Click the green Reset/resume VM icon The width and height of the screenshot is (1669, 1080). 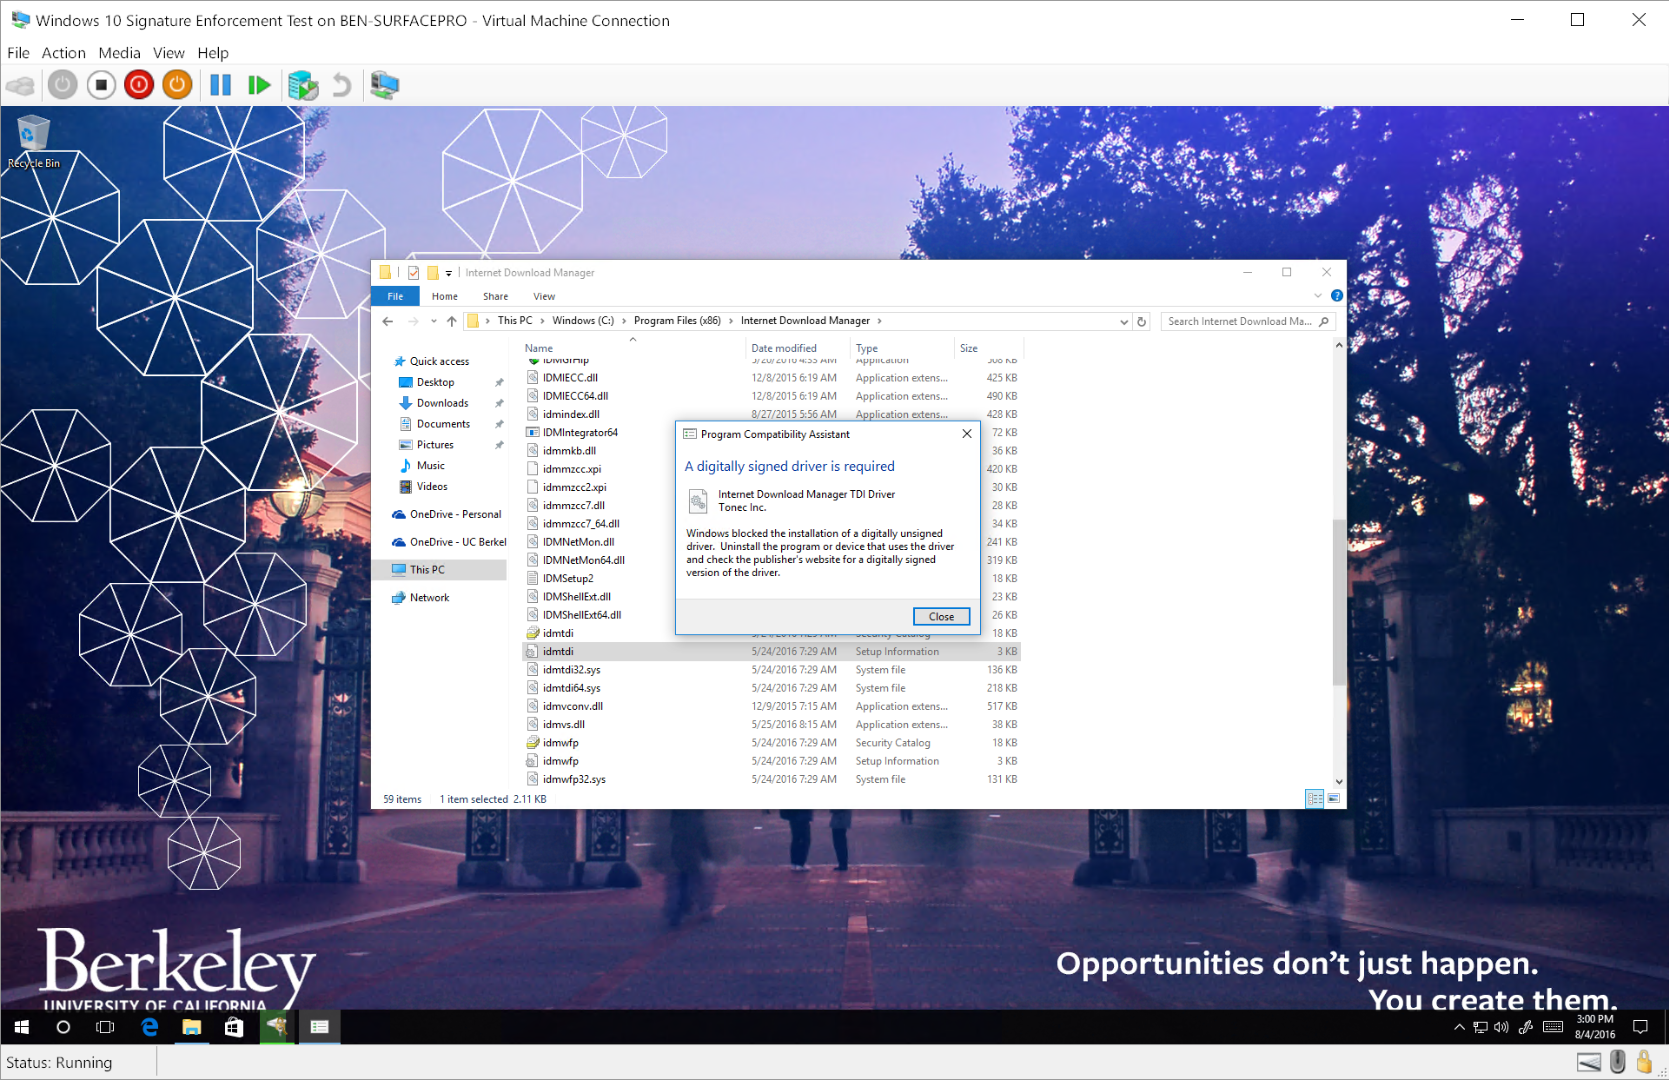(x=259, y=85)
